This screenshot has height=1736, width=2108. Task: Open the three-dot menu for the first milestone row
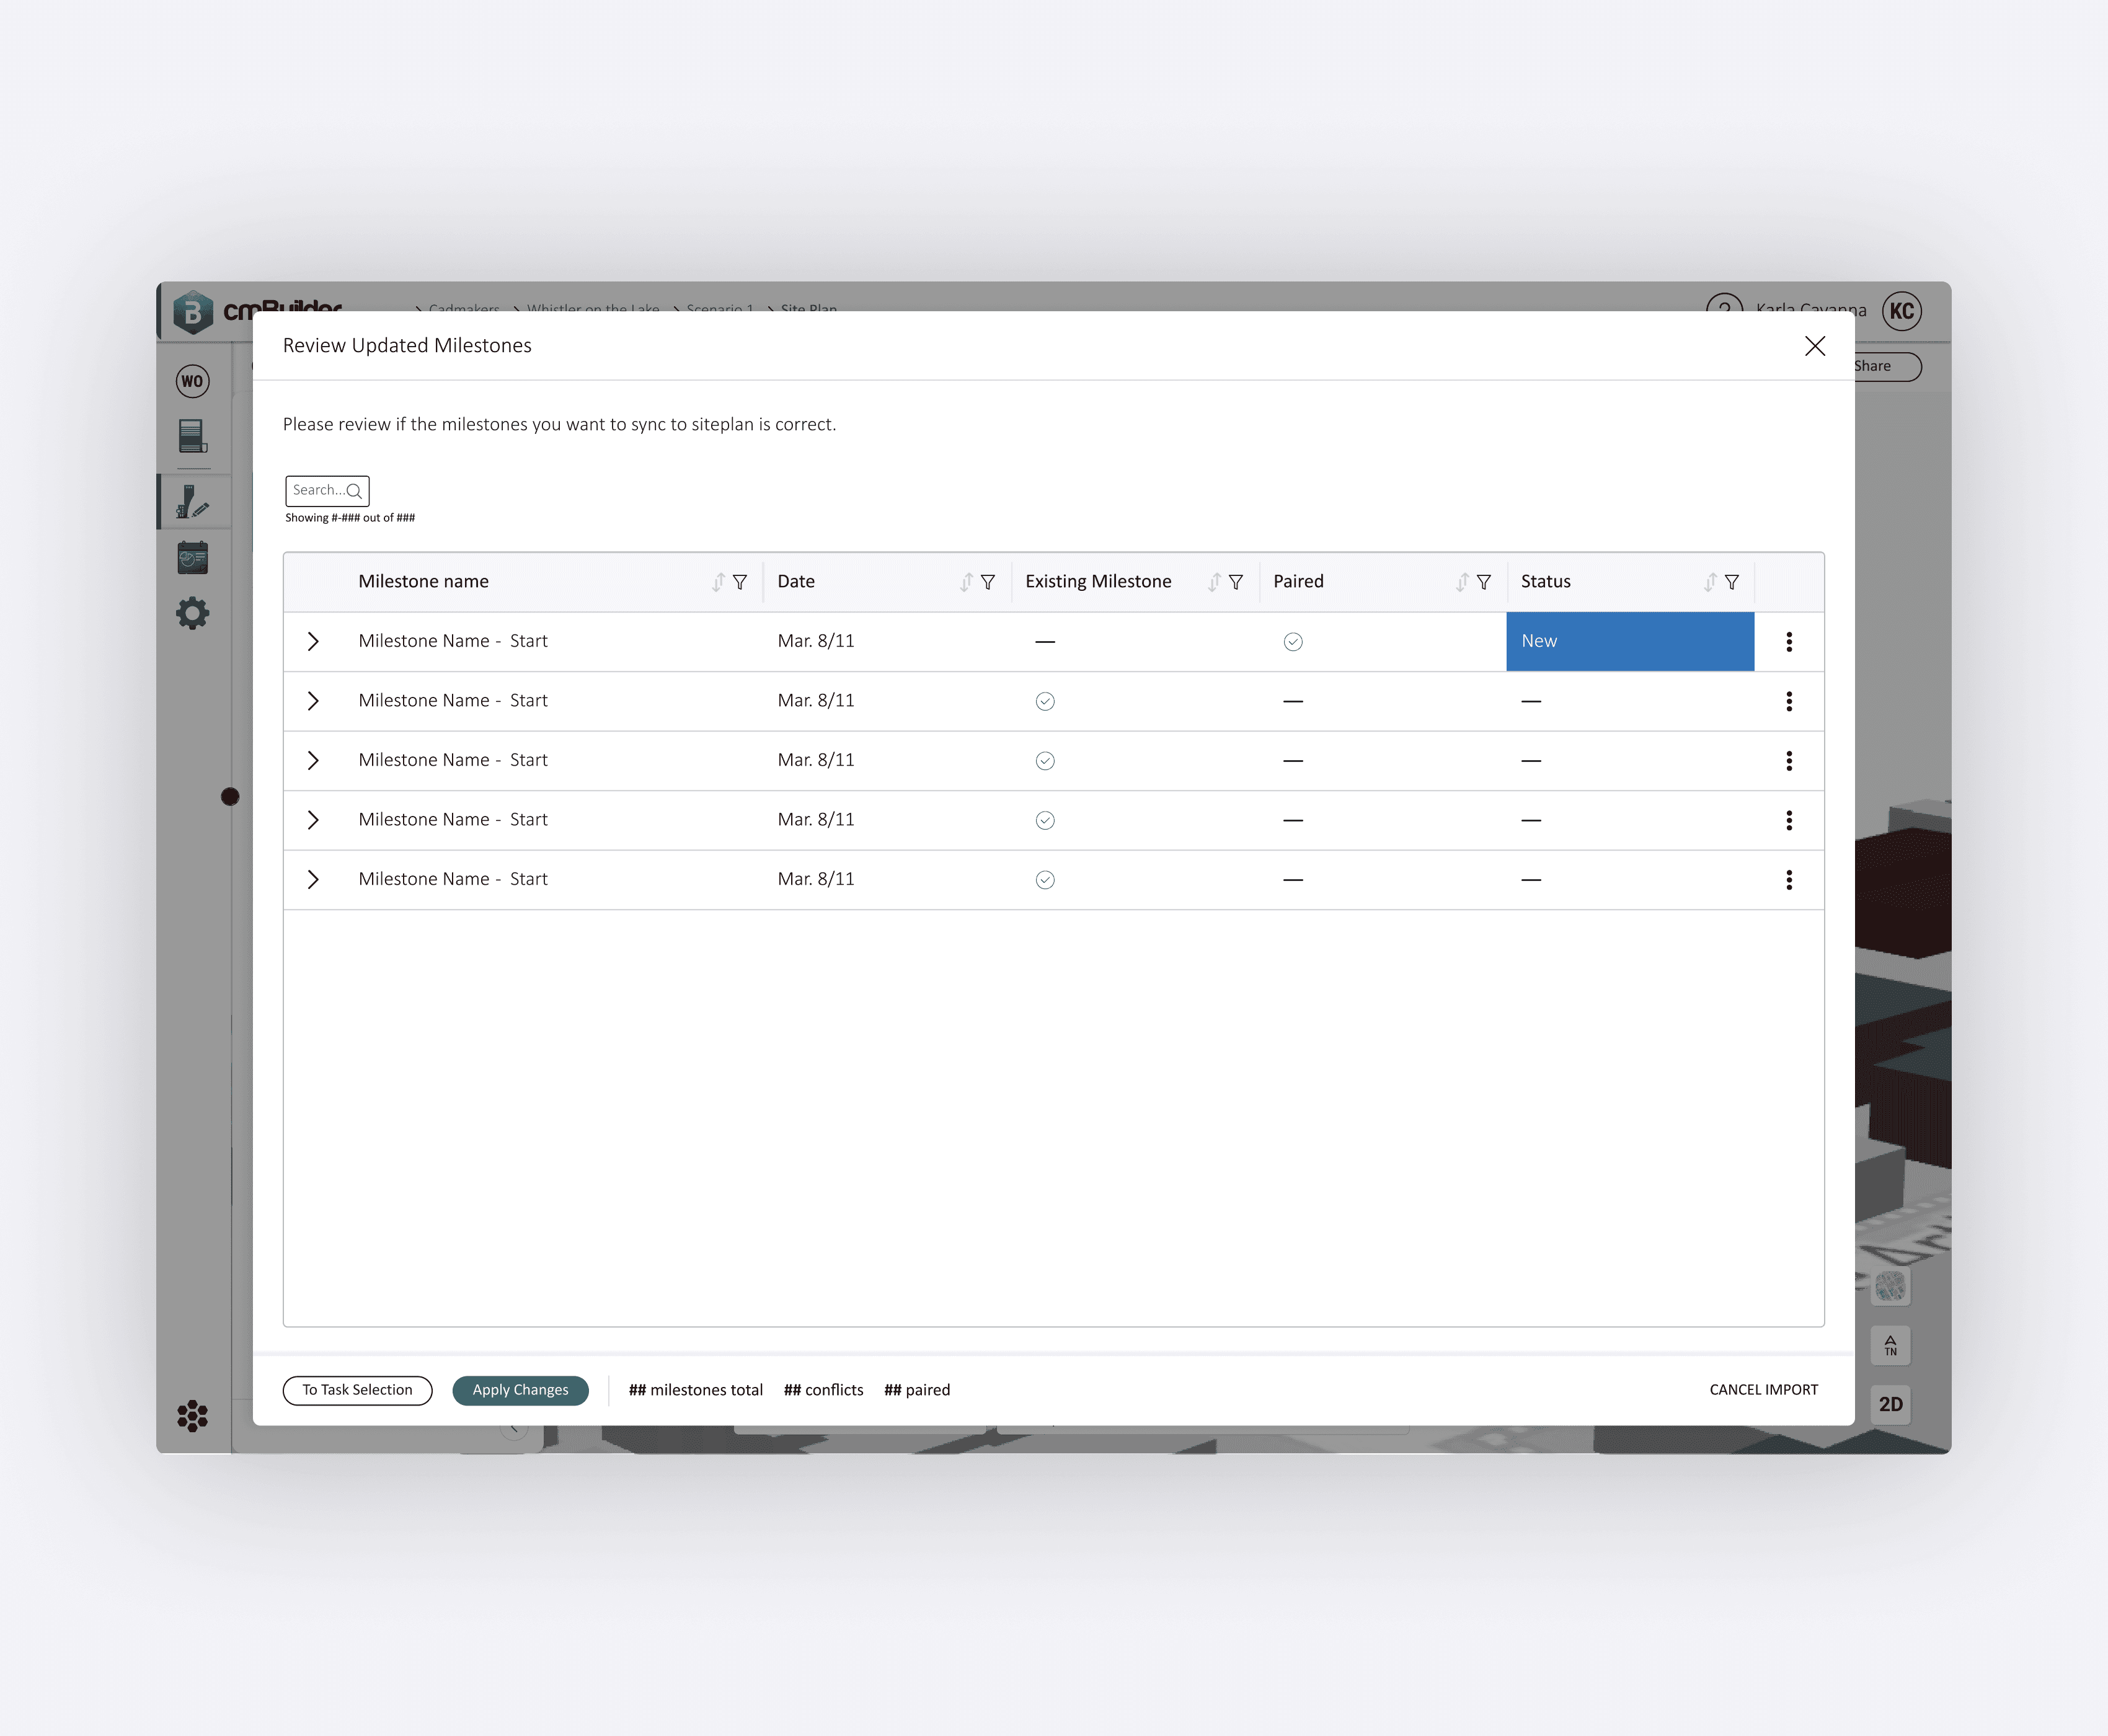pos(1789,642)
